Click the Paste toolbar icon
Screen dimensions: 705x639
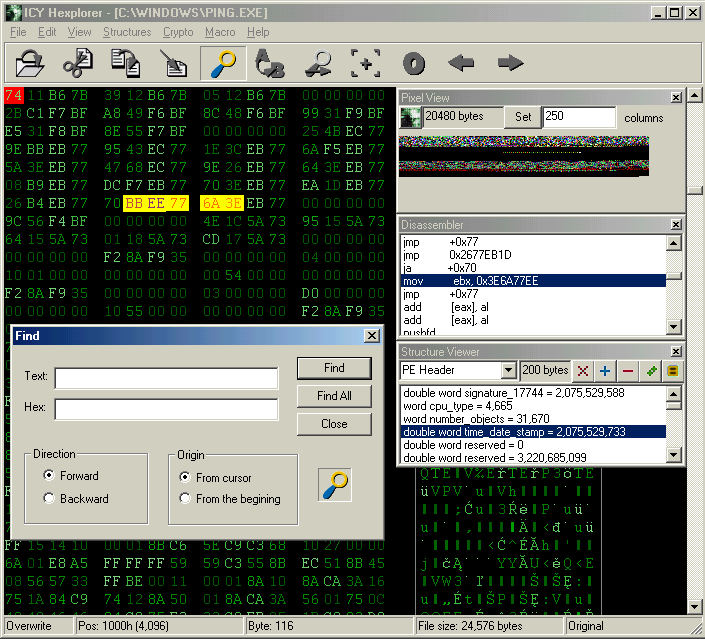pyautogui.click(x=174, y=63)
